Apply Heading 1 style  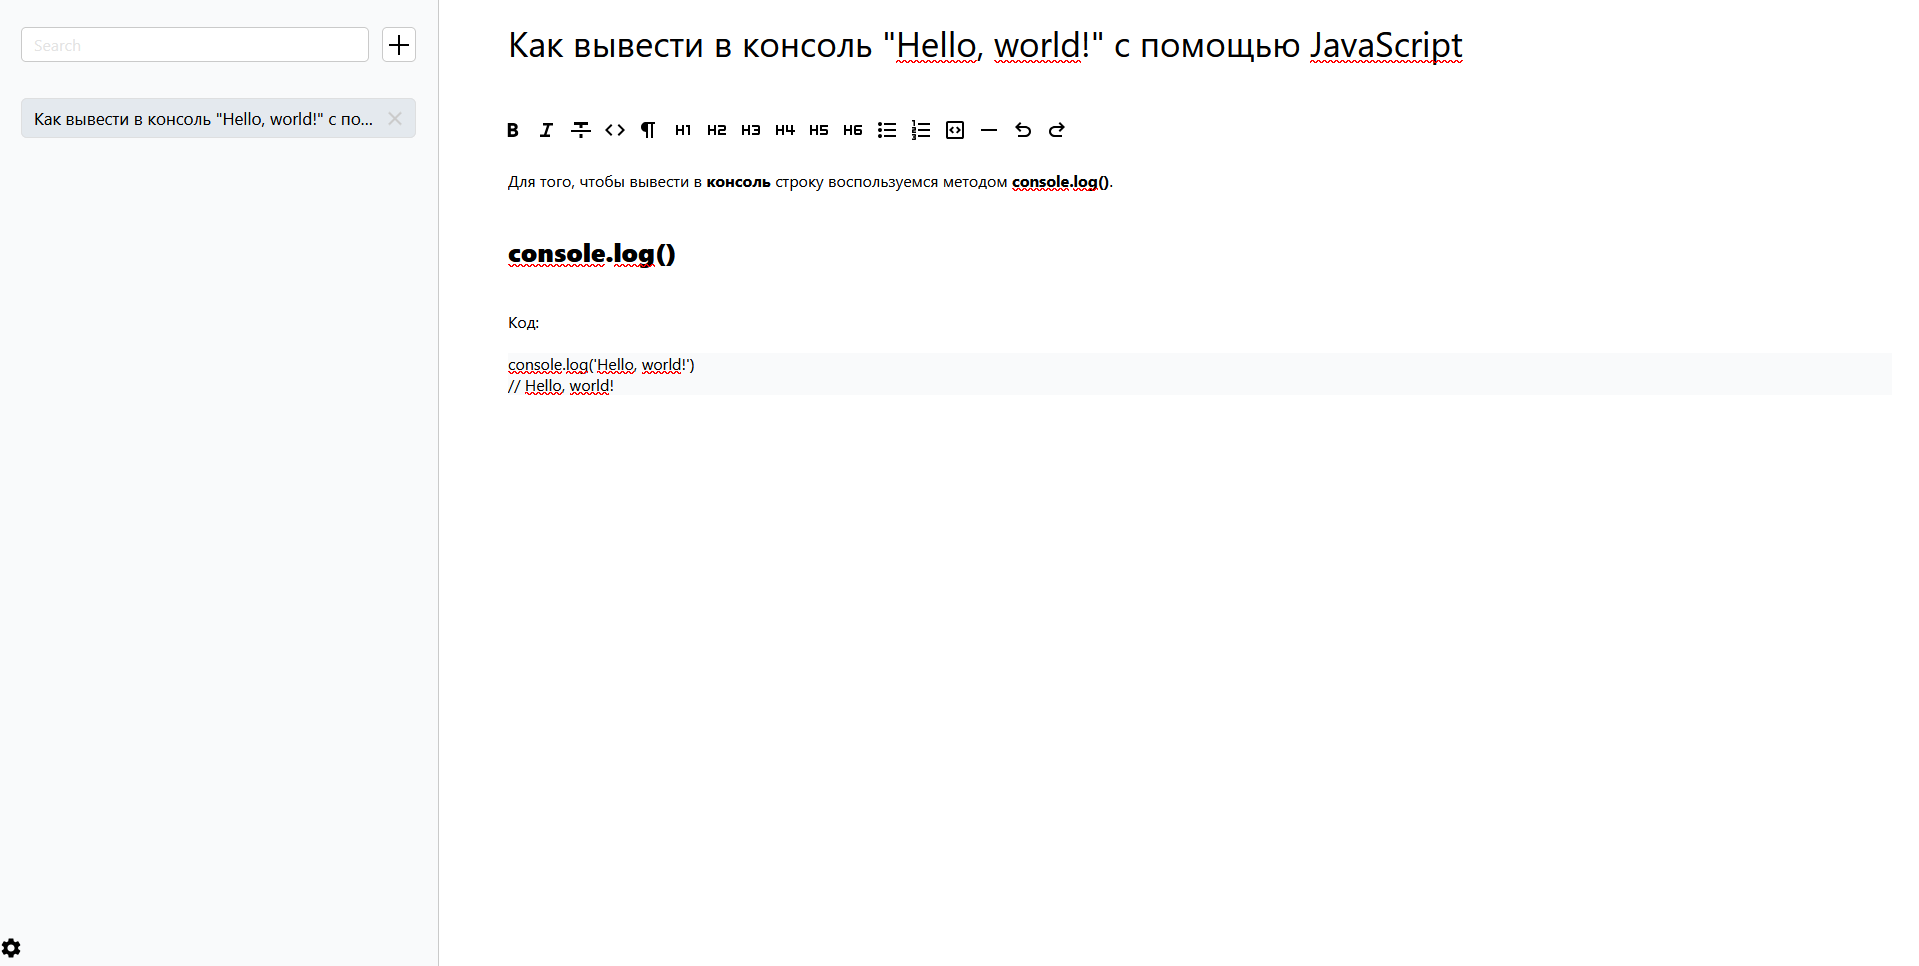683,130
